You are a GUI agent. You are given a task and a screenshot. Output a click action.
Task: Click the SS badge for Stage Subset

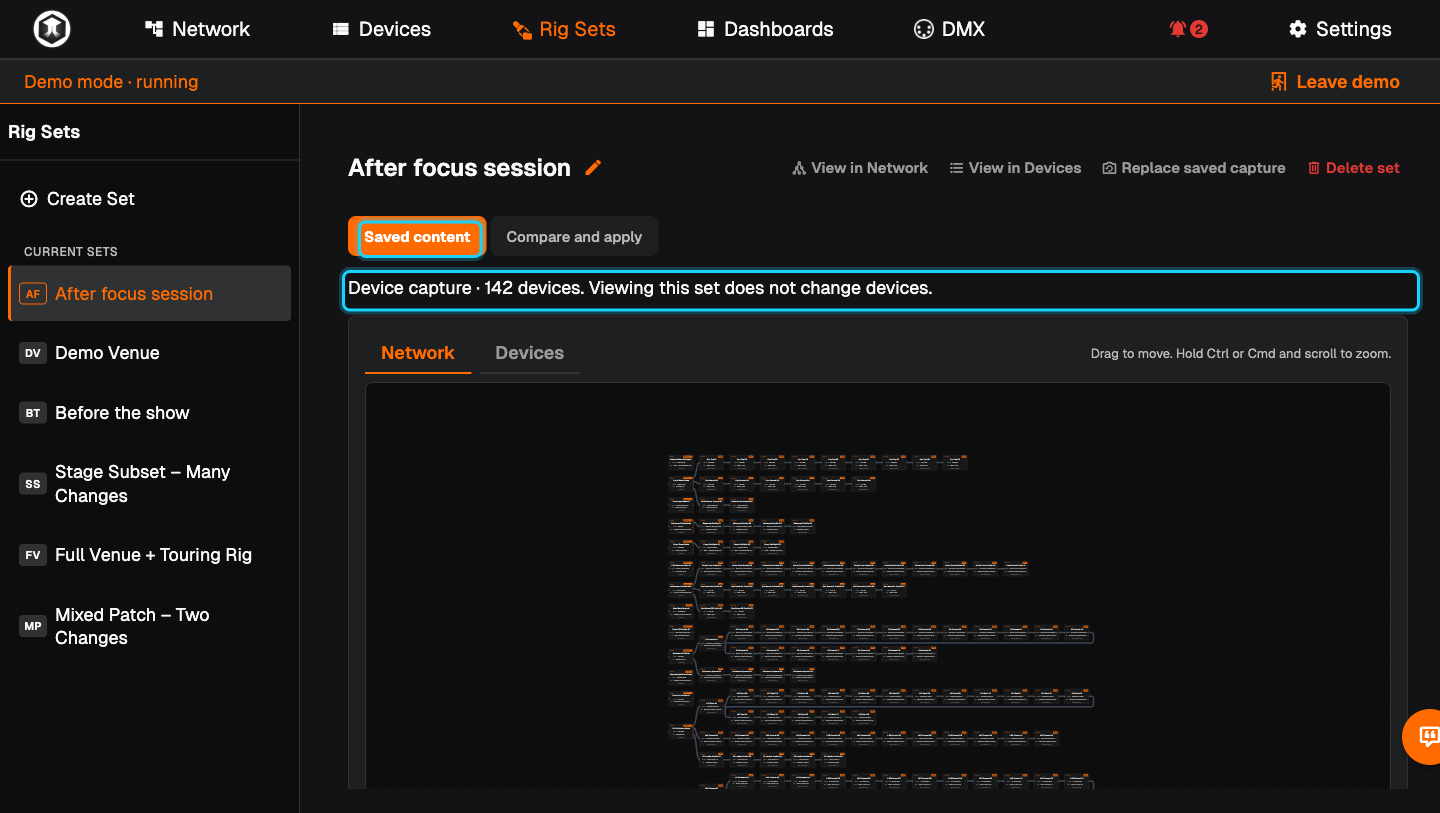[x=33, y=484]
